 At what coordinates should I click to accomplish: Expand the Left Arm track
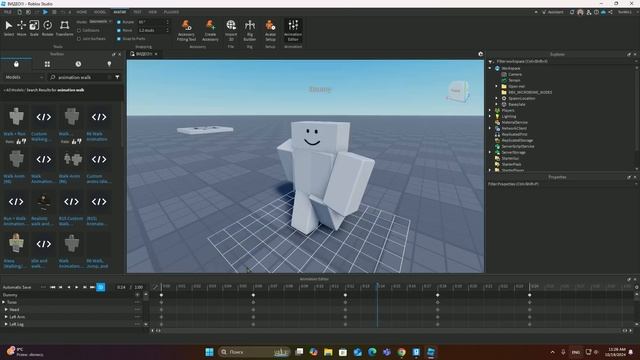pos(6,317)
